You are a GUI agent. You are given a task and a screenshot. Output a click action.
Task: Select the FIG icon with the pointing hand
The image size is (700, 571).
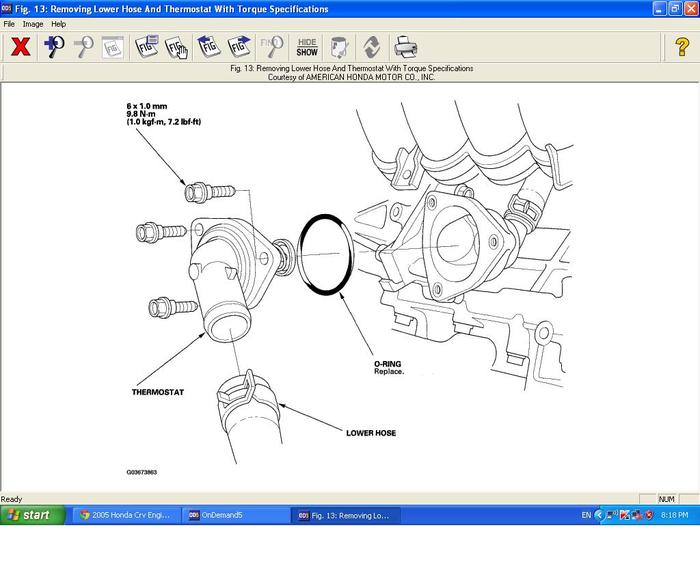(x=177, y=47)
